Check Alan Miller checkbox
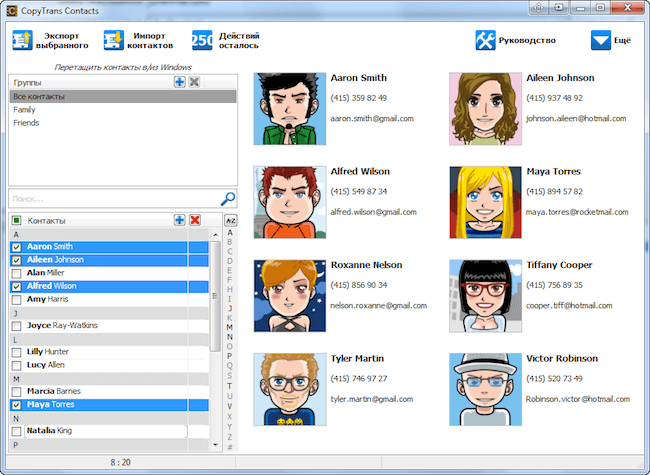 [17, 273]
